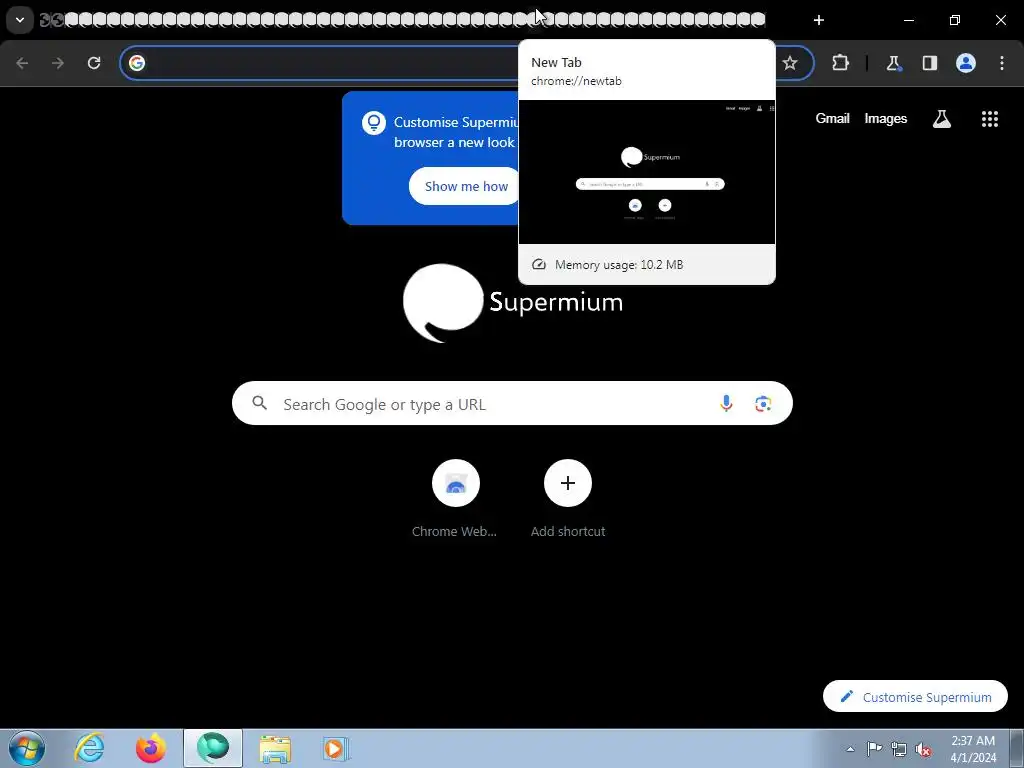Click the lightbulb icon in promo card

[x=374, y=123]
